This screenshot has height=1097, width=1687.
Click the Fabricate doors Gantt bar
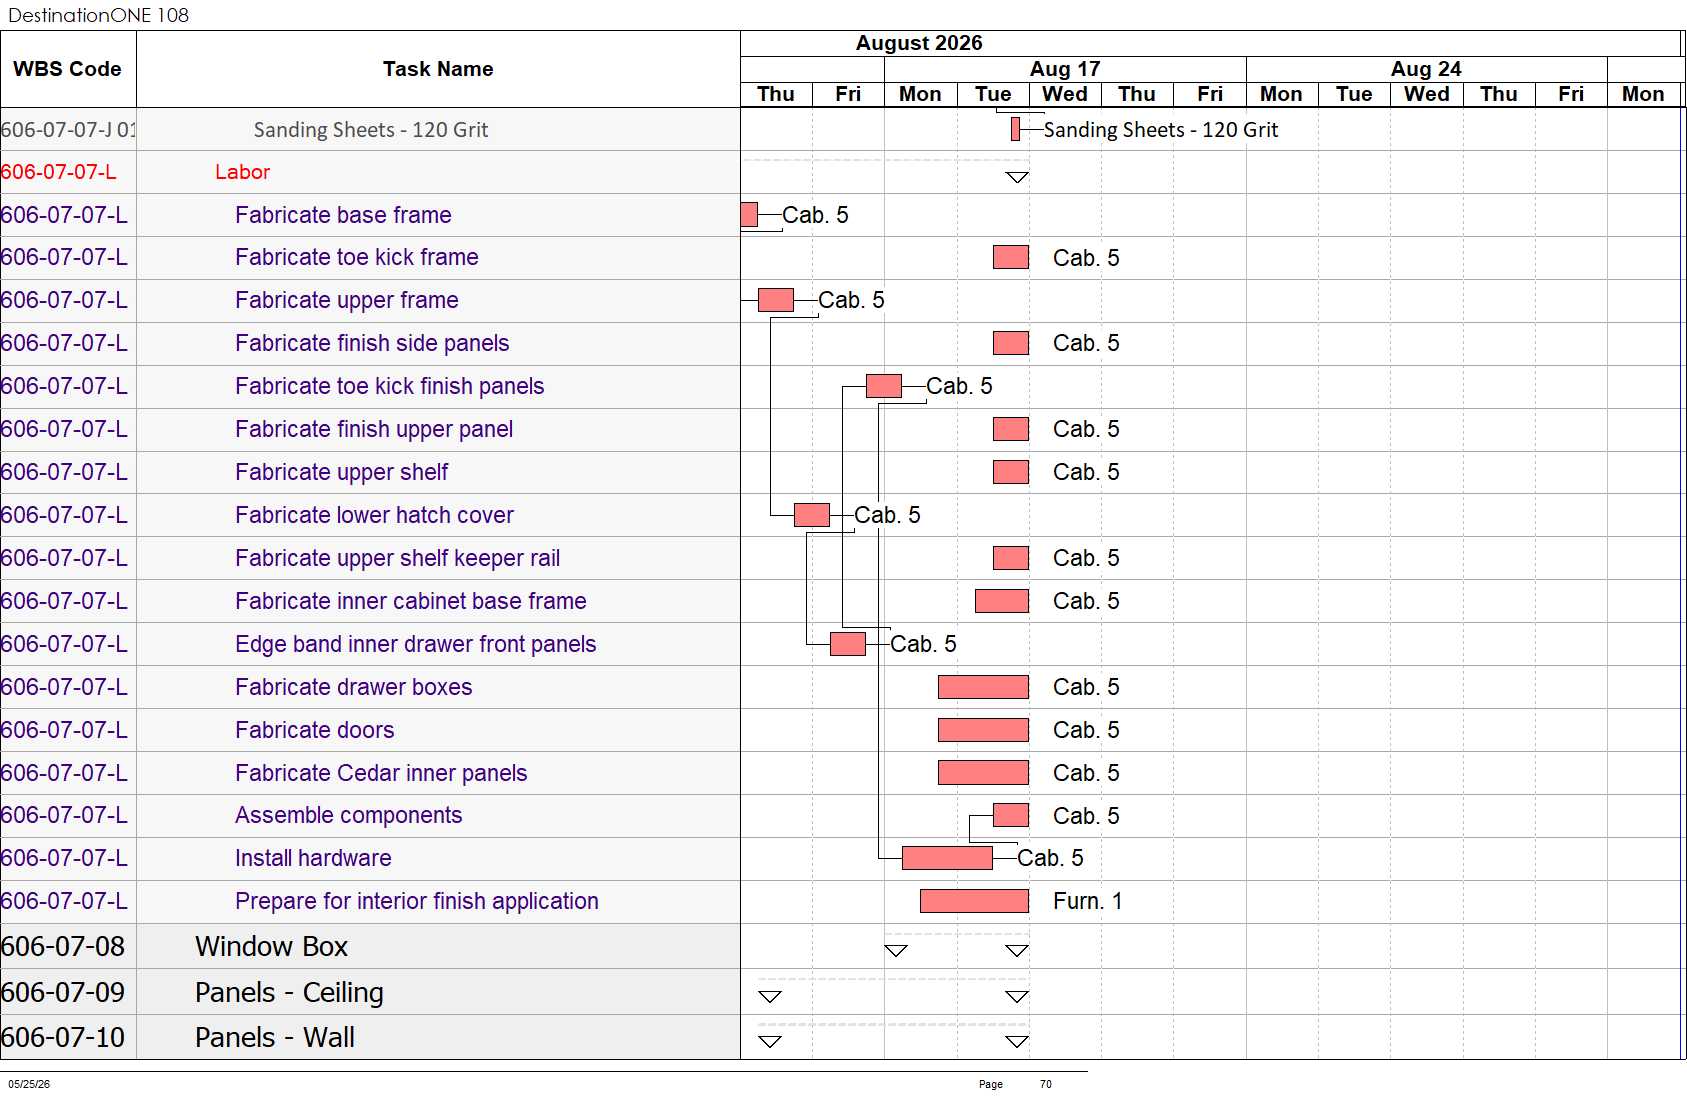tap(984, 730)
